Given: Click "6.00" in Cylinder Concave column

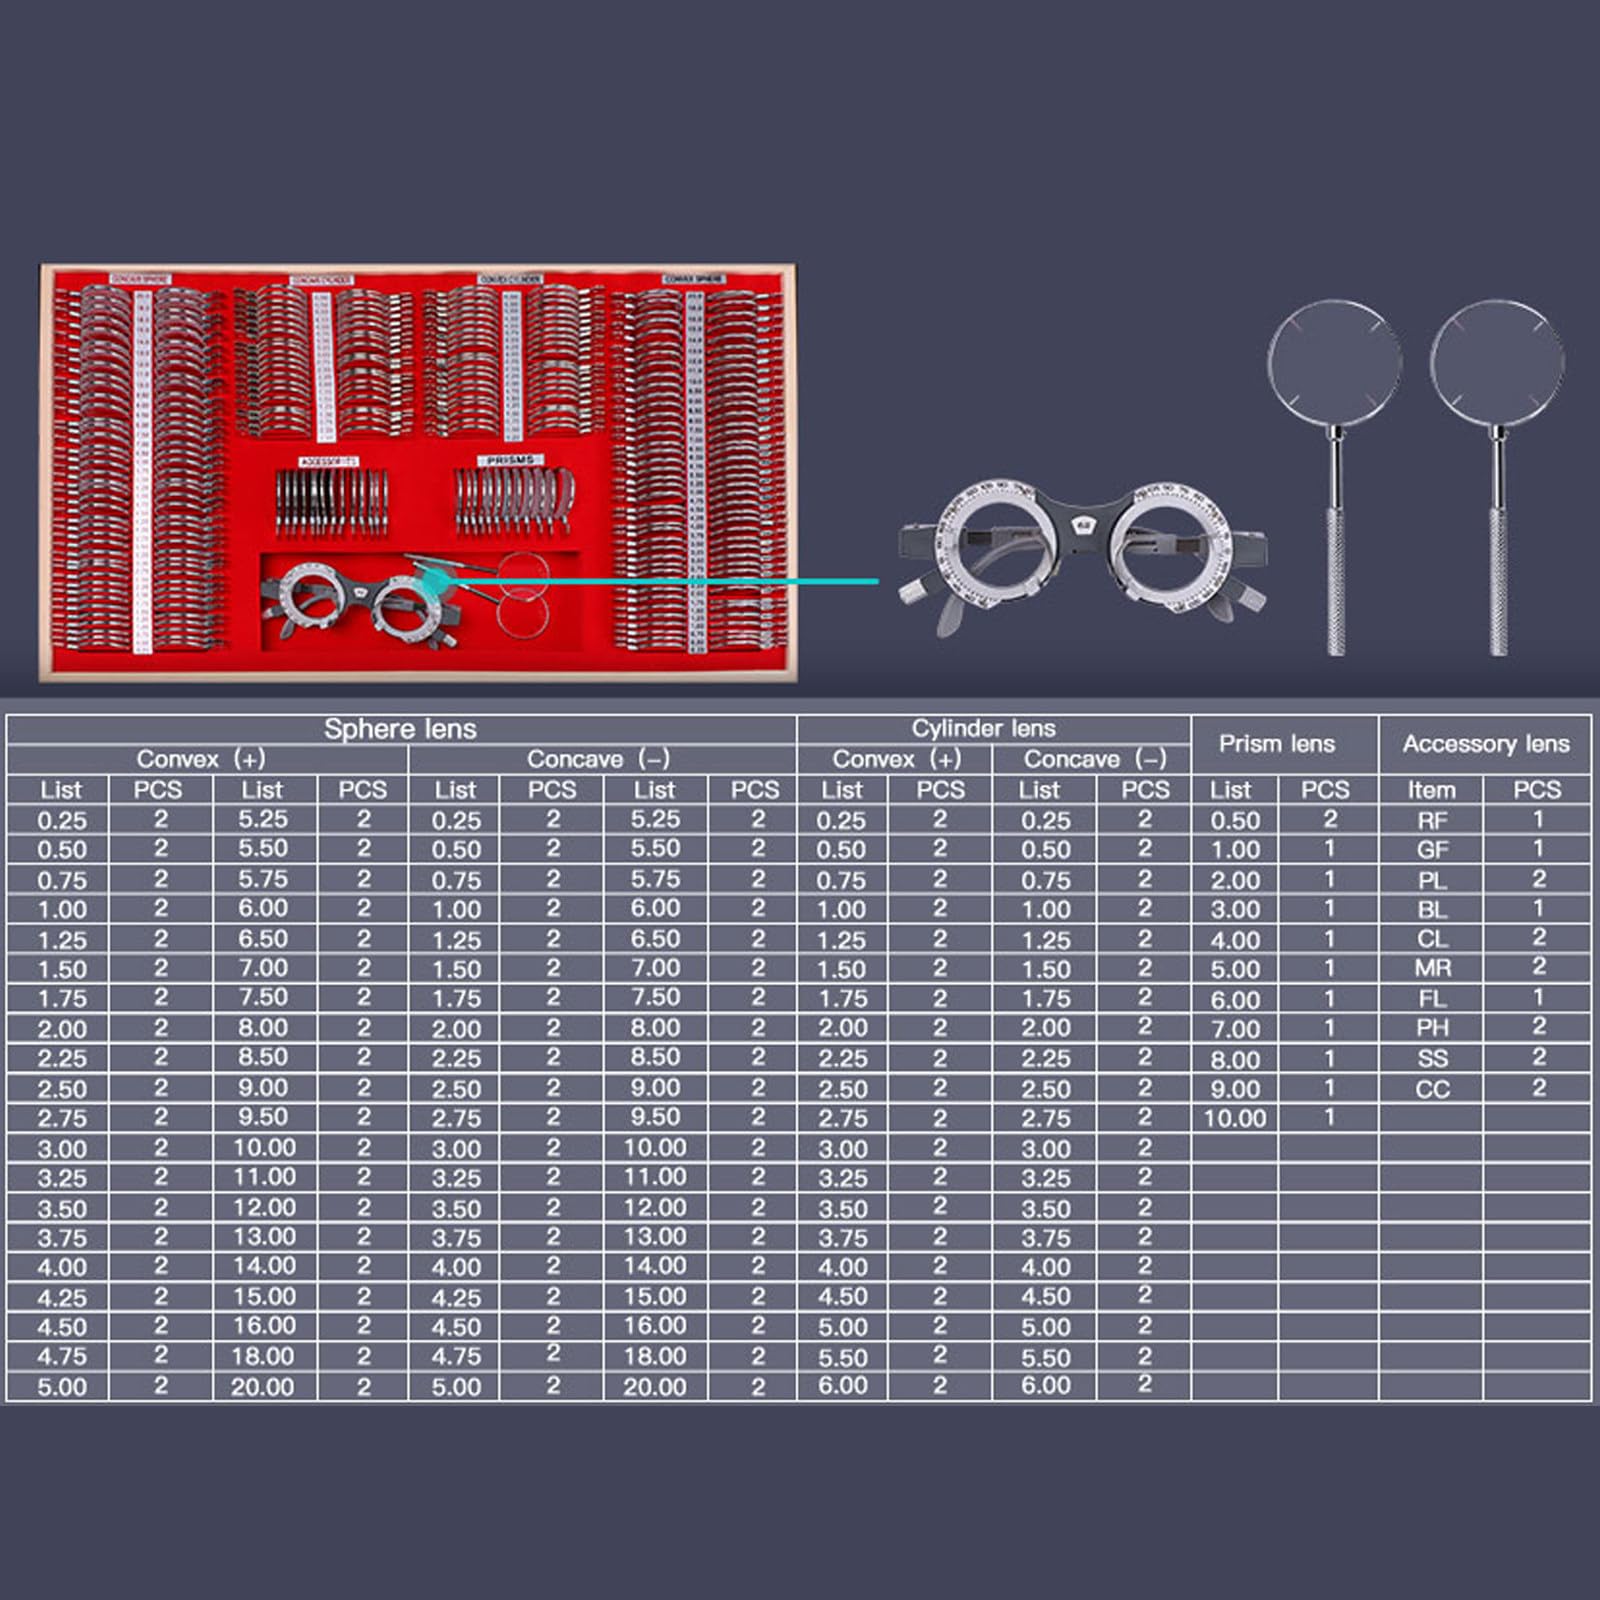Looking at the screenshot, I should tap(1045, 1386).
